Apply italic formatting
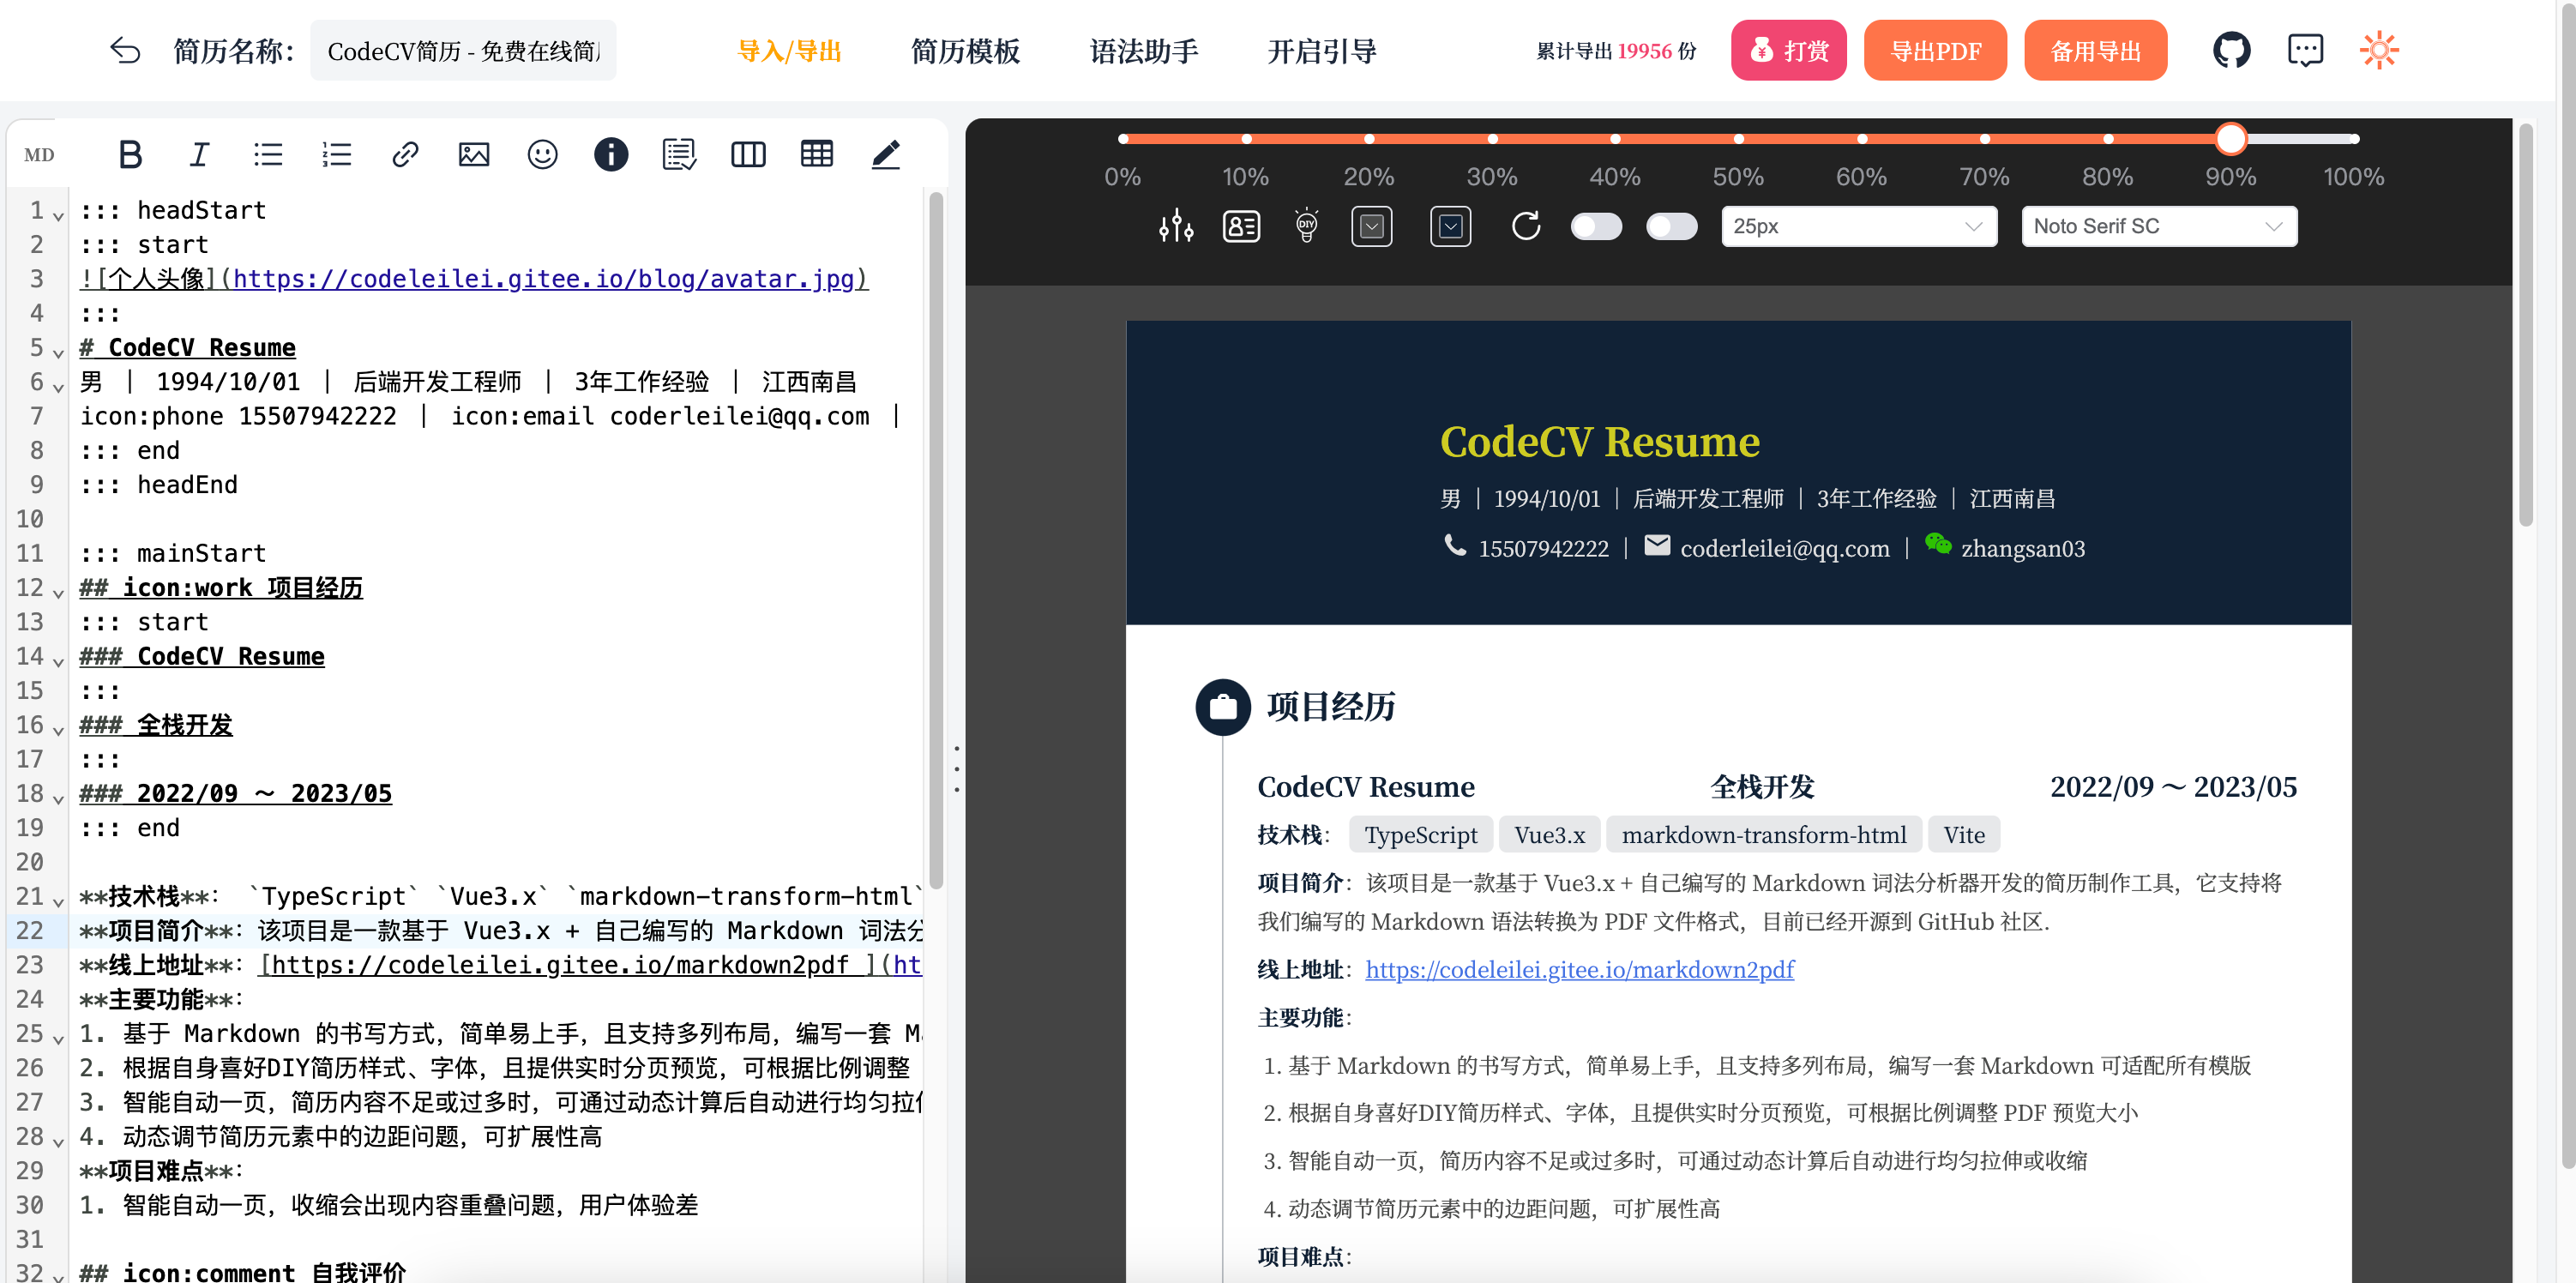 199,154
